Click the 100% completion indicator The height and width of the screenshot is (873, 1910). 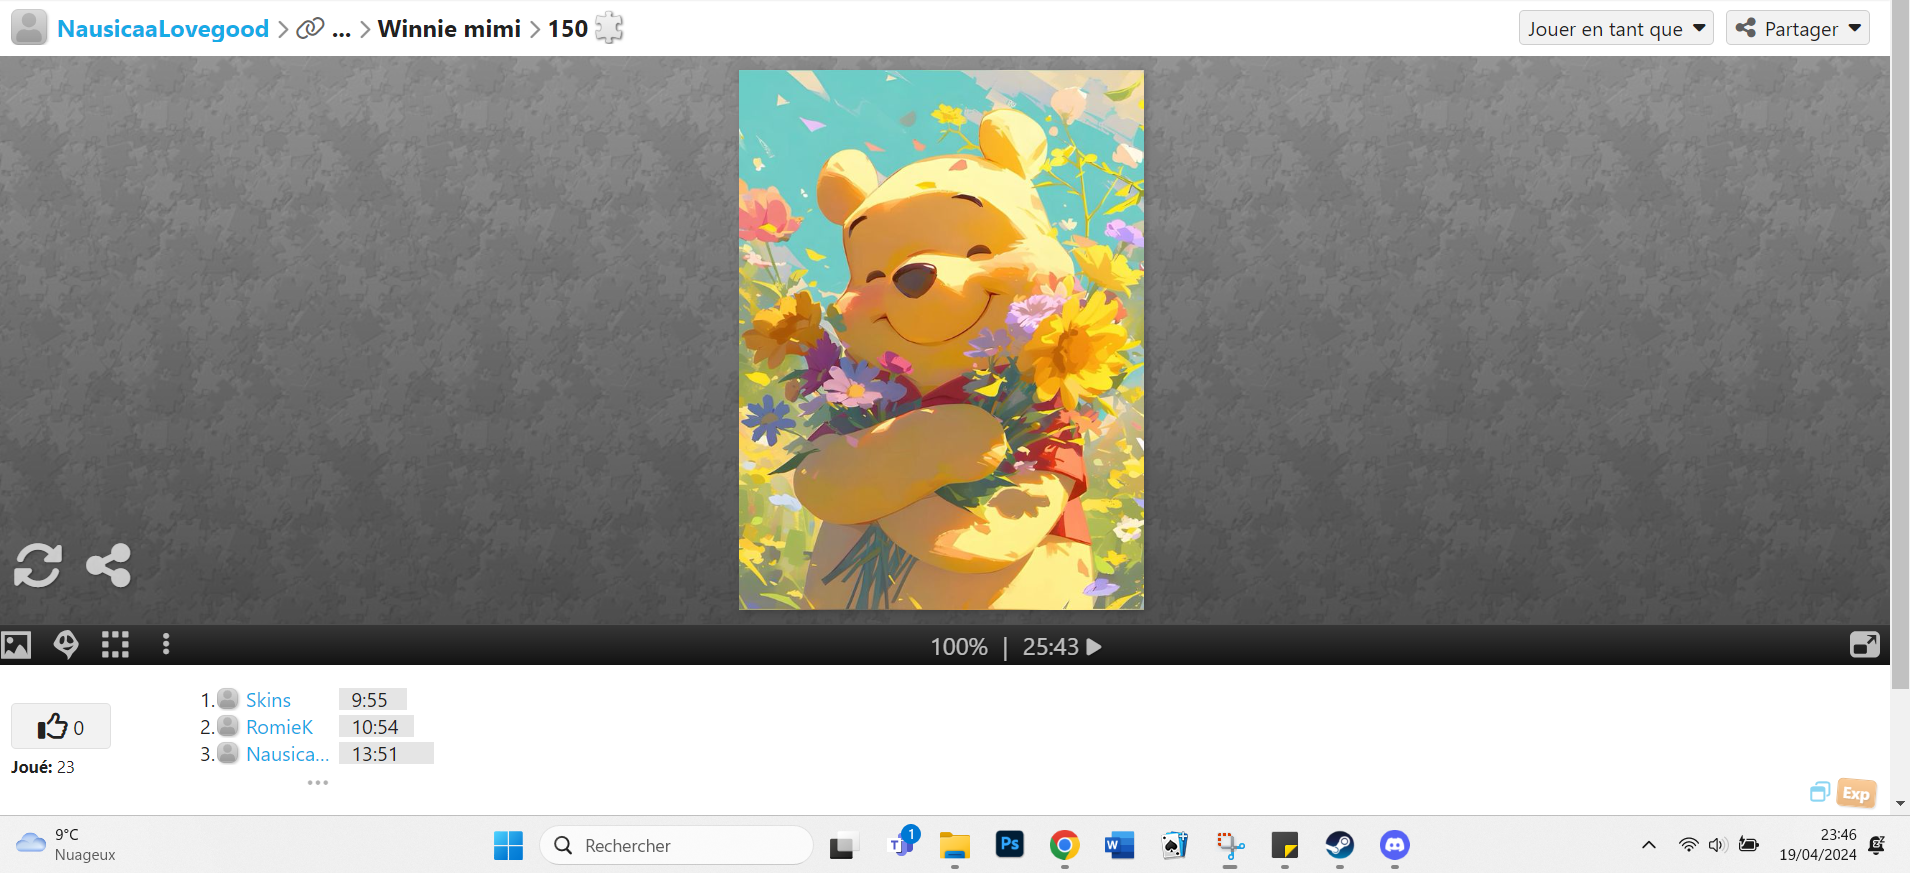(x=959, y=647)
